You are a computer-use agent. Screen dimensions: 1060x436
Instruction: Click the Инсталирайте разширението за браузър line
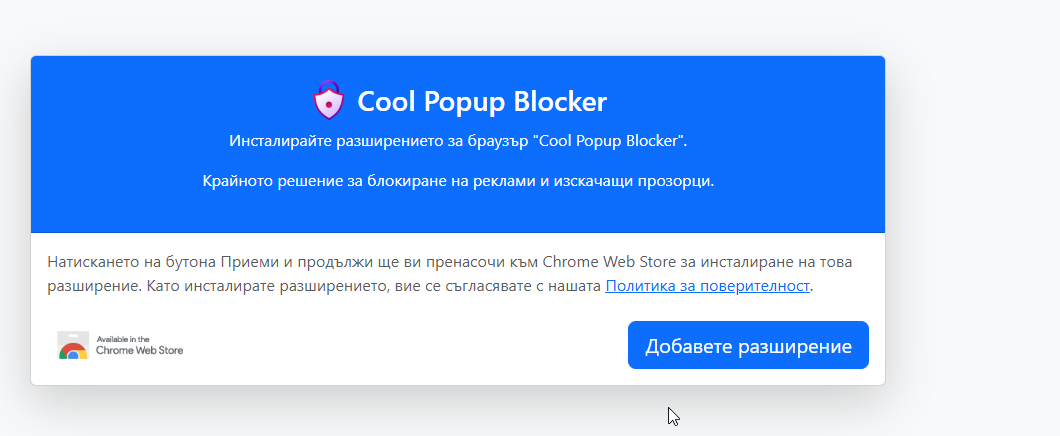[x=458, y=141]
